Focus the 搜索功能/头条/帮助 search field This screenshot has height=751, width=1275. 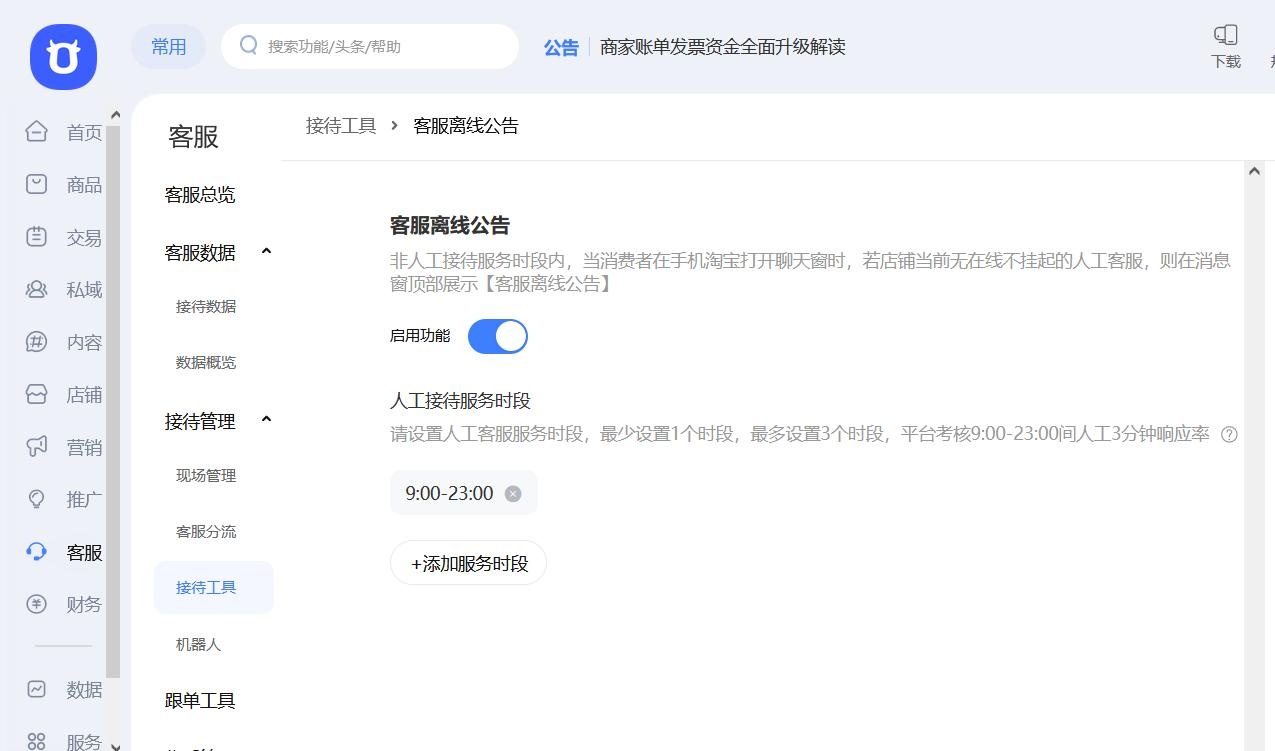click(x=370, y=46)
